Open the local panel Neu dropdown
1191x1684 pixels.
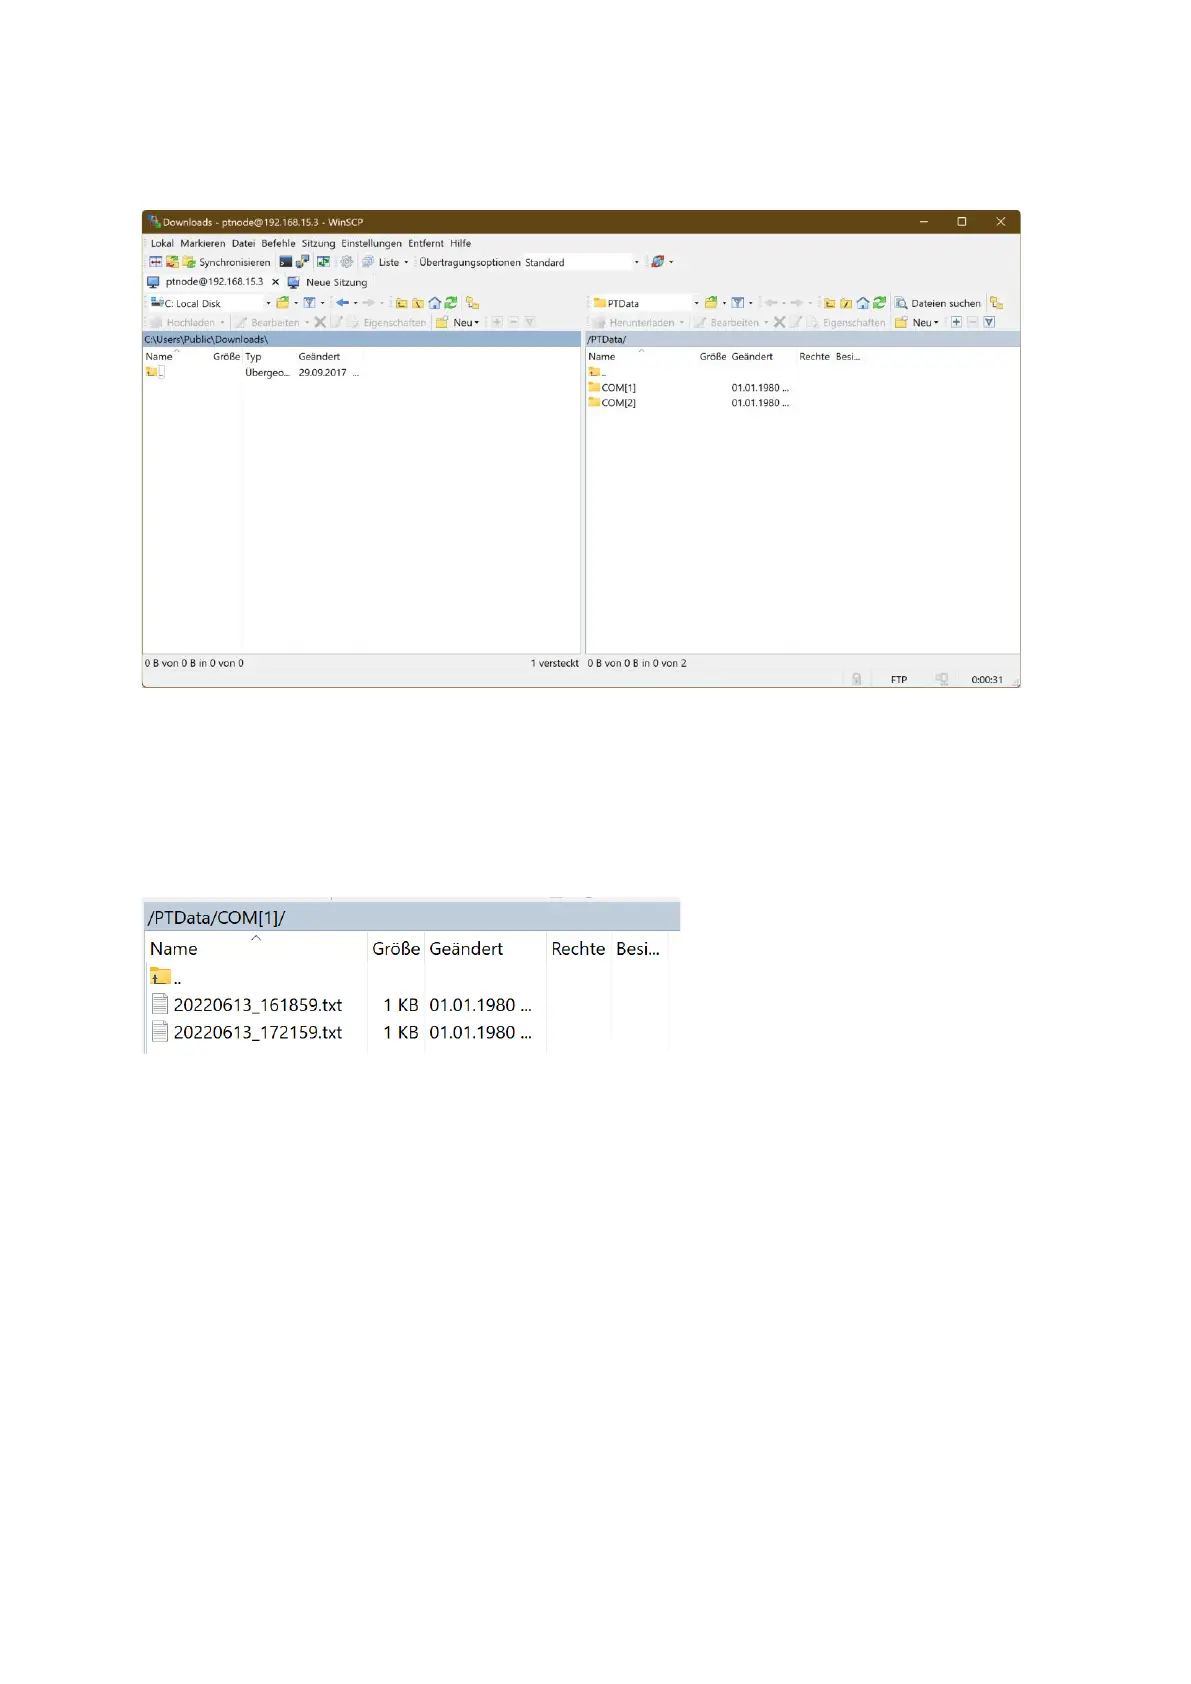[x=458, y=323]
